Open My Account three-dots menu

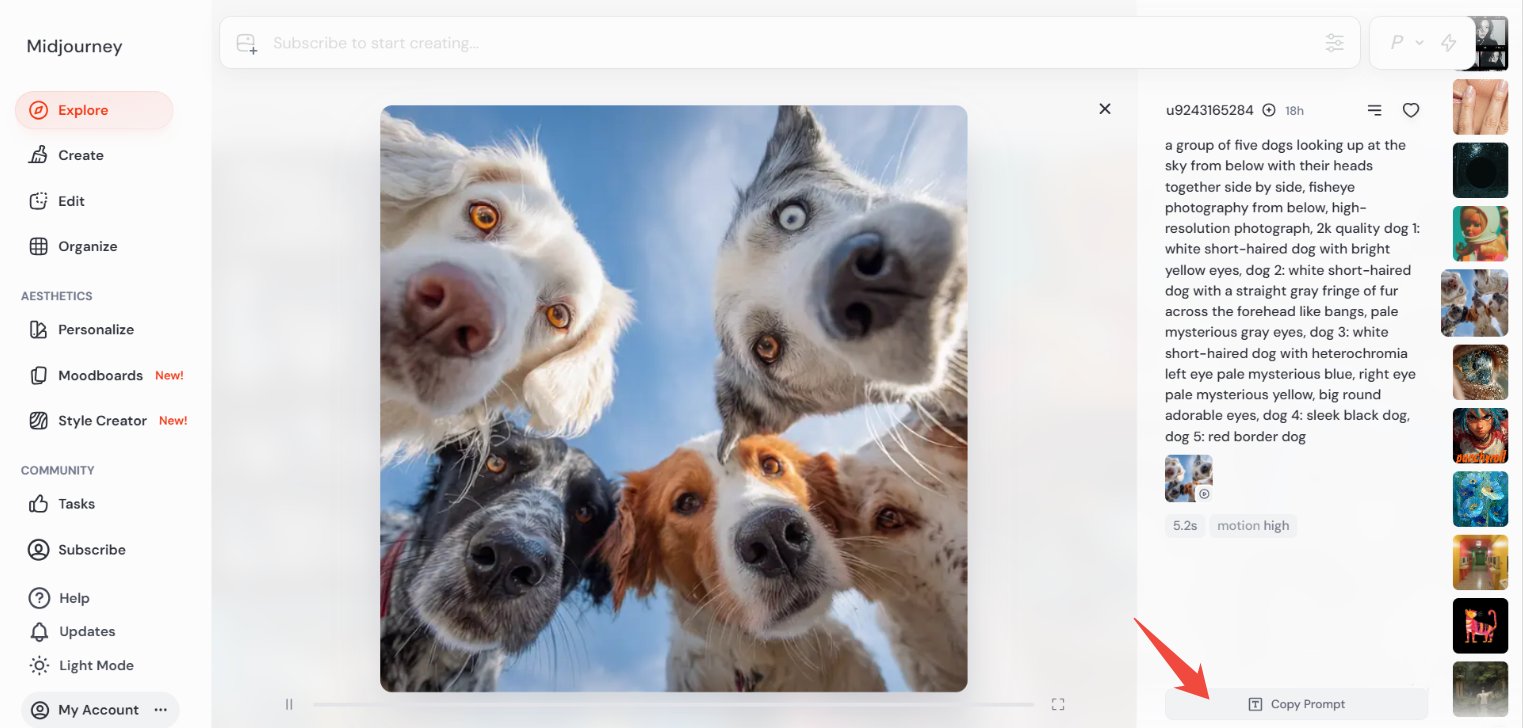click(160, 710)
